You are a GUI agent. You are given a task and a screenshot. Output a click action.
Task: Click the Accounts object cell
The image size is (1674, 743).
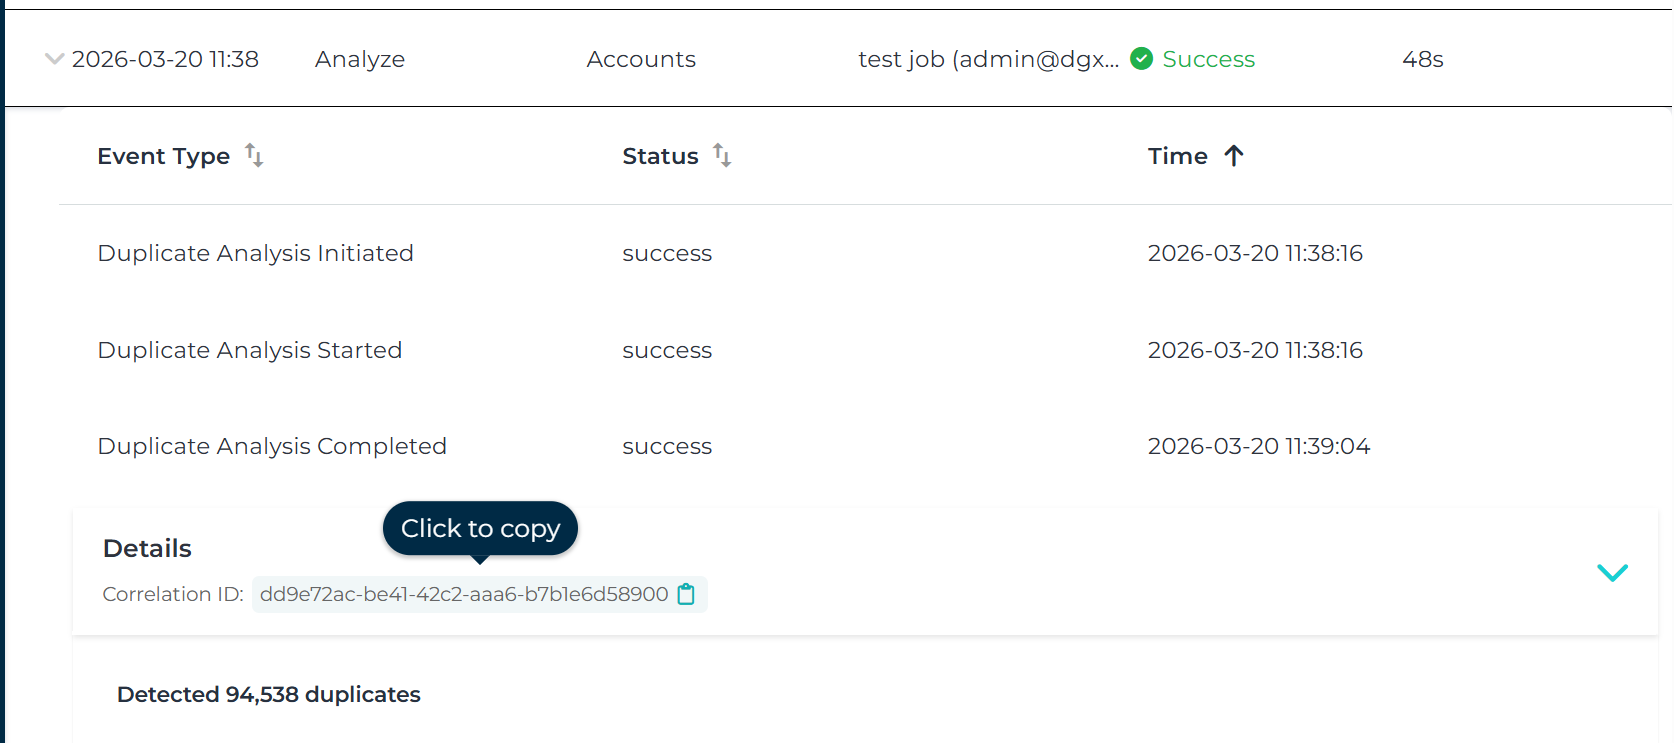[641, 59]
